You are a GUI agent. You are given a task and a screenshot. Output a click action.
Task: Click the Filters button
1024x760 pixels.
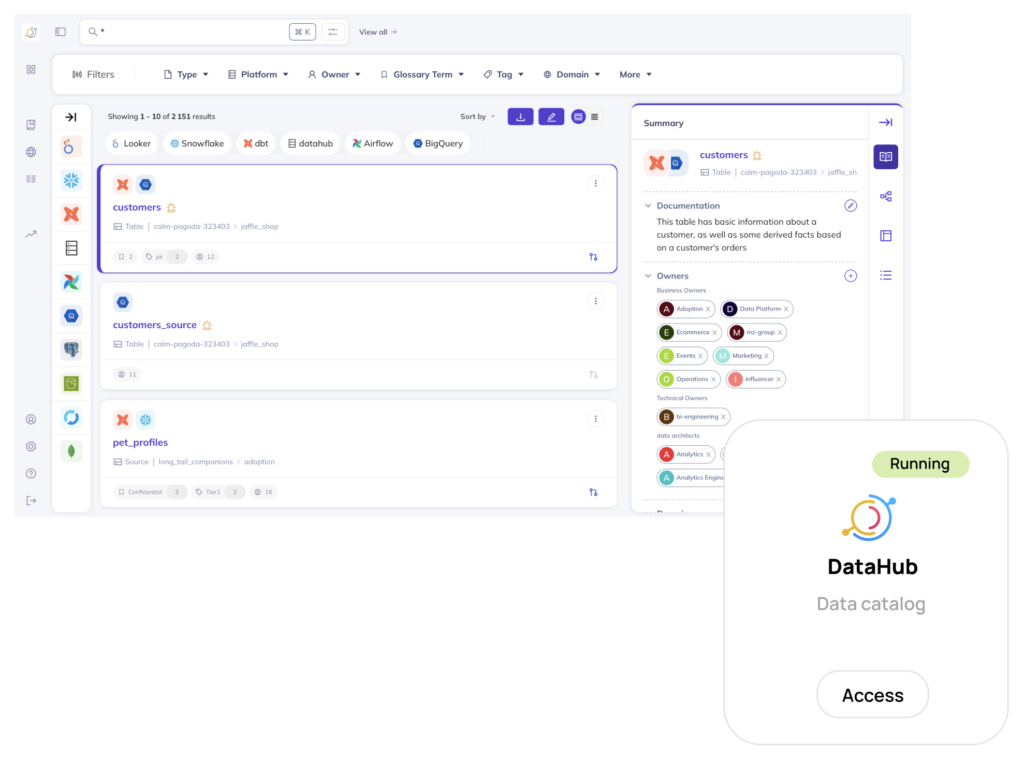pos(93,74)
